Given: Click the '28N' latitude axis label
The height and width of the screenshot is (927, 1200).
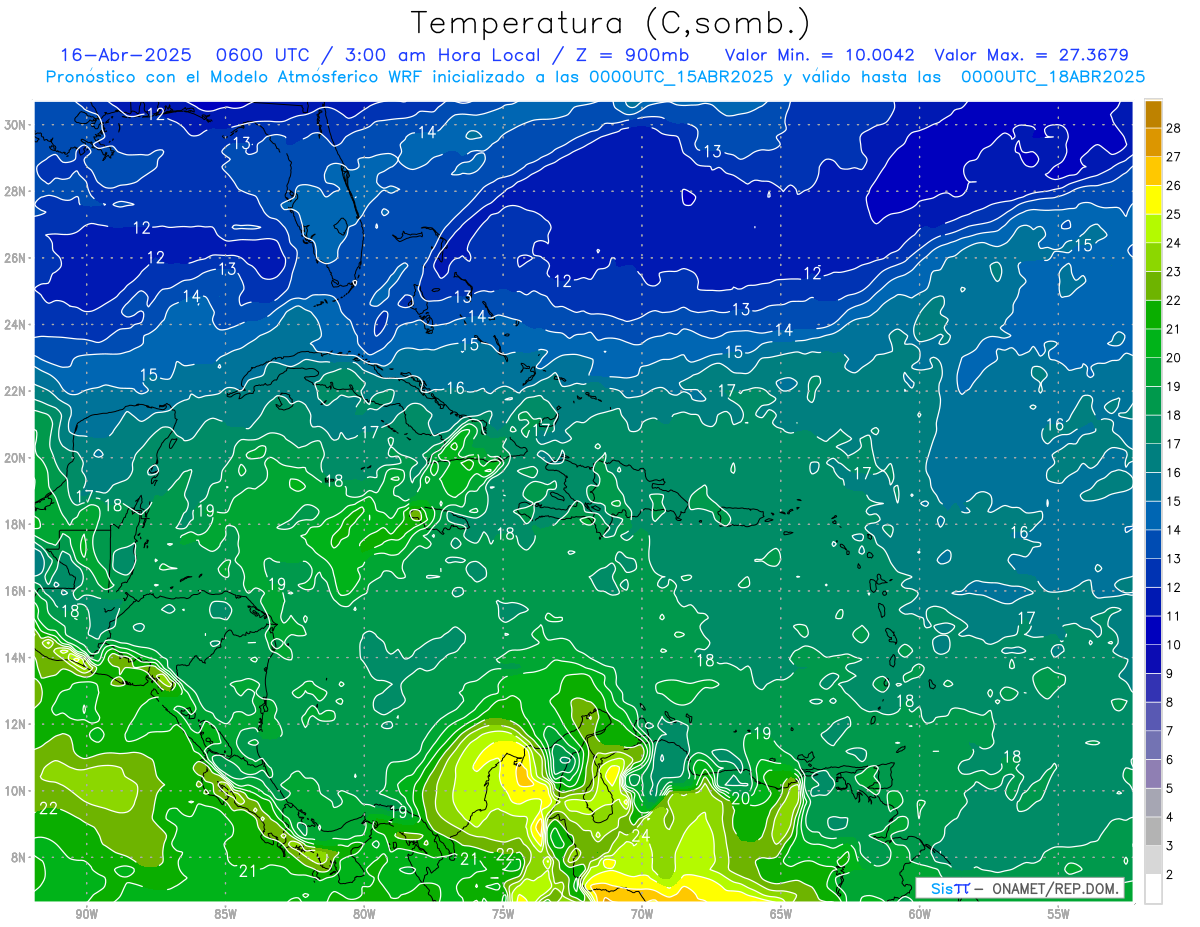Looking at the screenshot, I should [15, 191].
